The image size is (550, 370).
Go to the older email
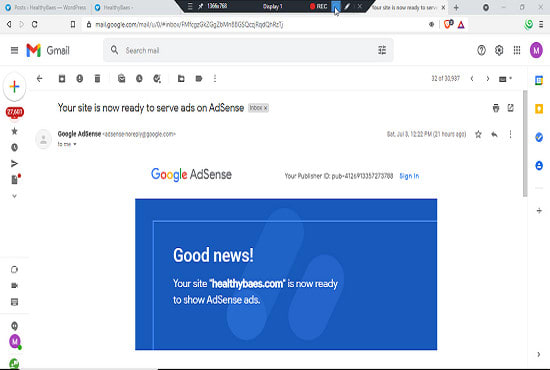[488, 79]
